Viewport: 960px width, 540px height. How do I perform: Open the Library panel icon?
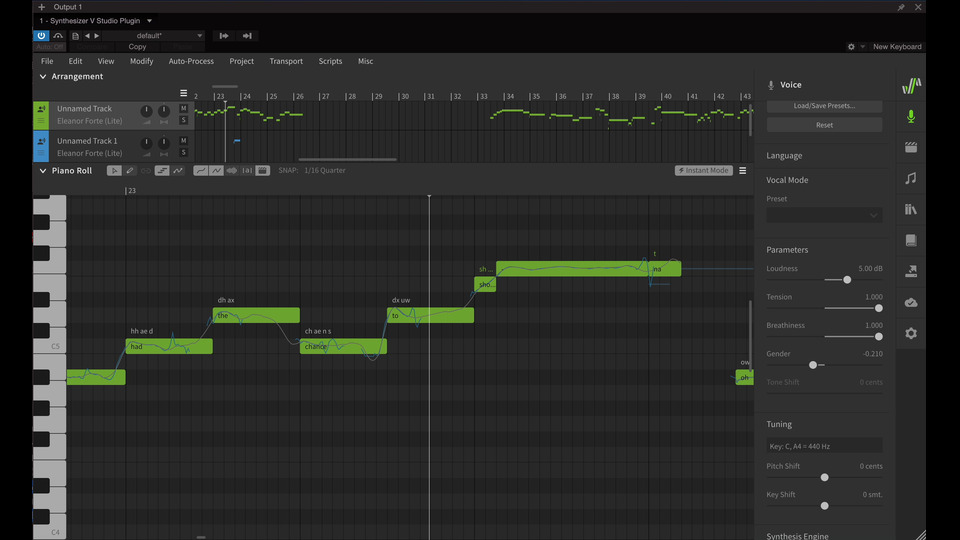tap(911, 209)
